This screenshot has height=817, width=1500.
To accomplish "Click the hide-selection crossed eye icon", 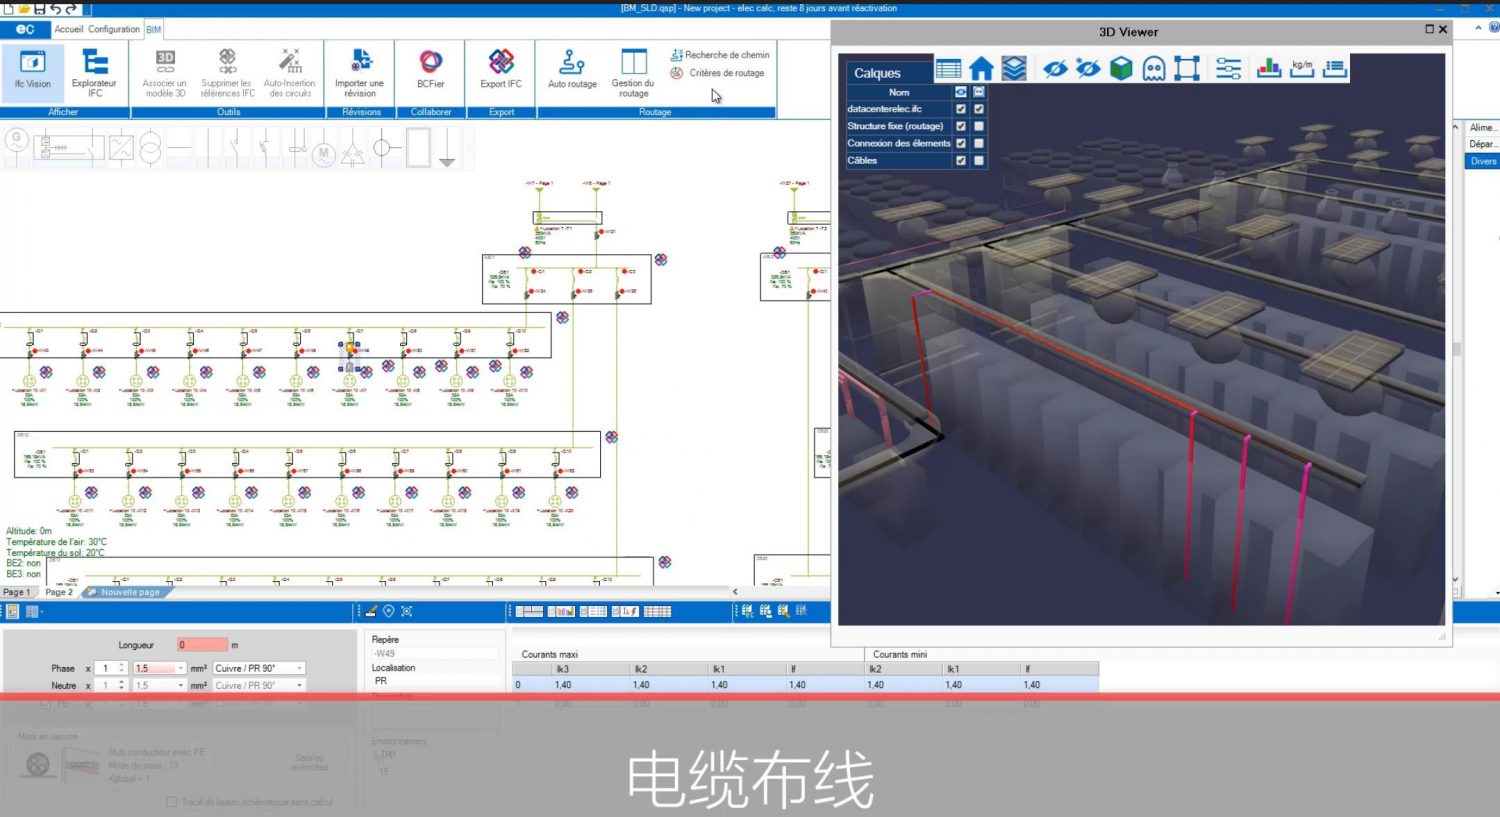I will tap(1055, 69).
